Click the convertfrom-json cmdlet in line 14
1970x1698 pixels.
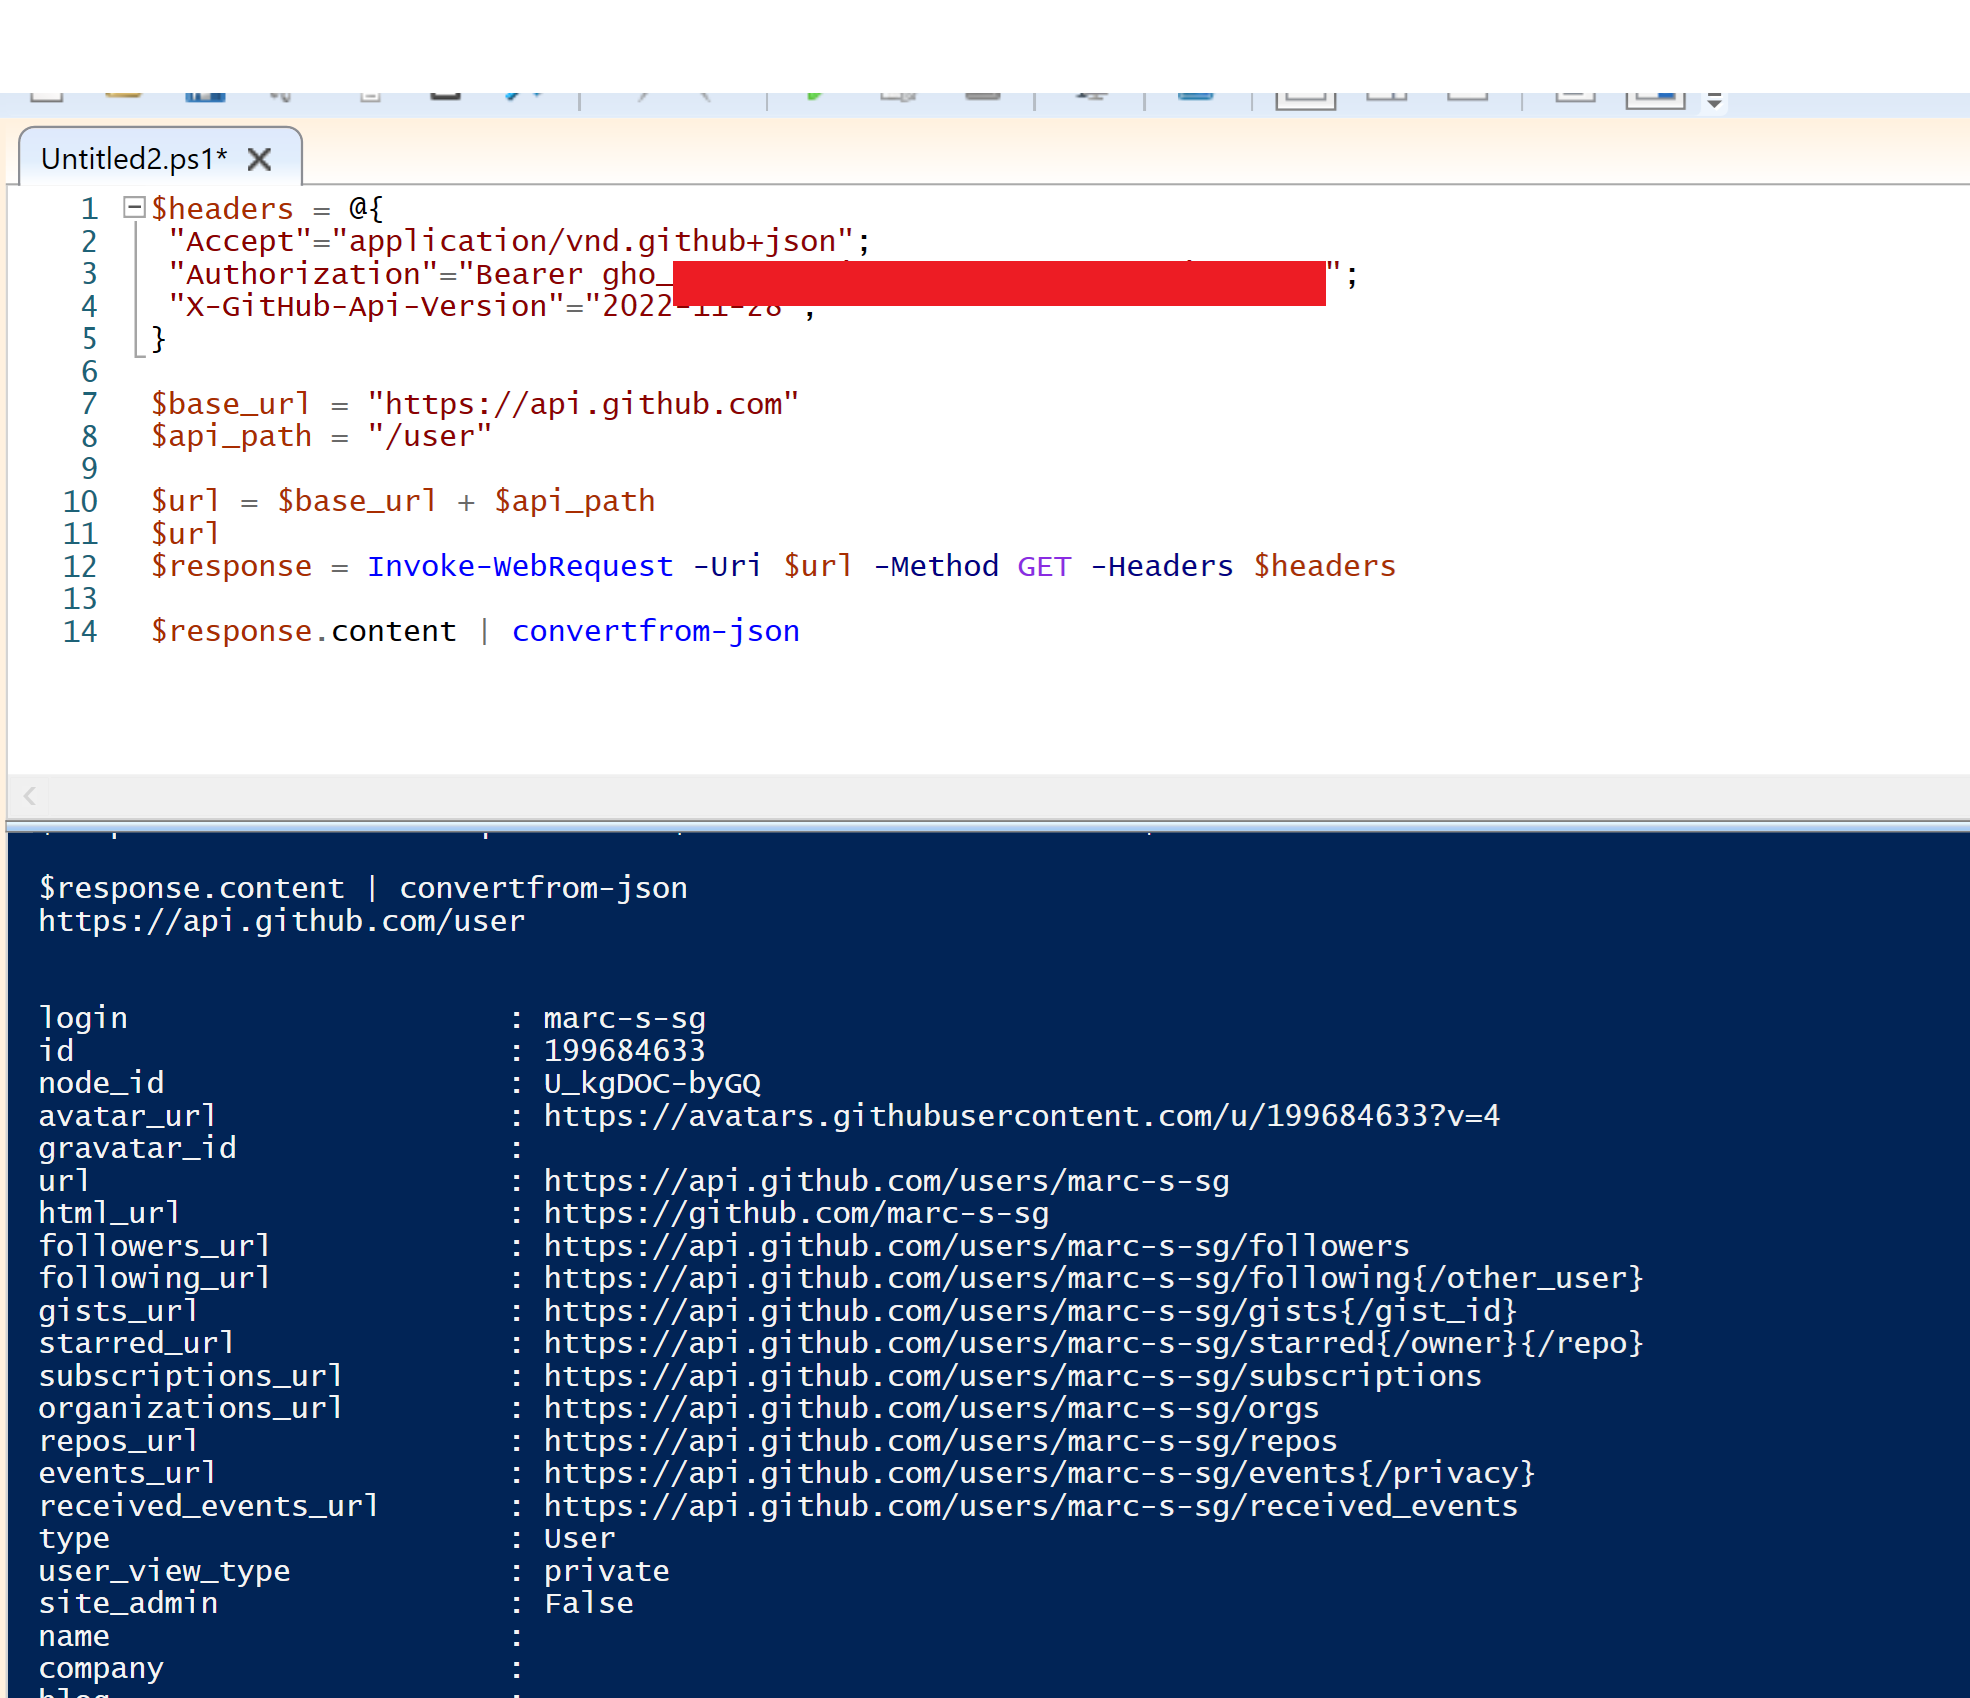point(655,631)
